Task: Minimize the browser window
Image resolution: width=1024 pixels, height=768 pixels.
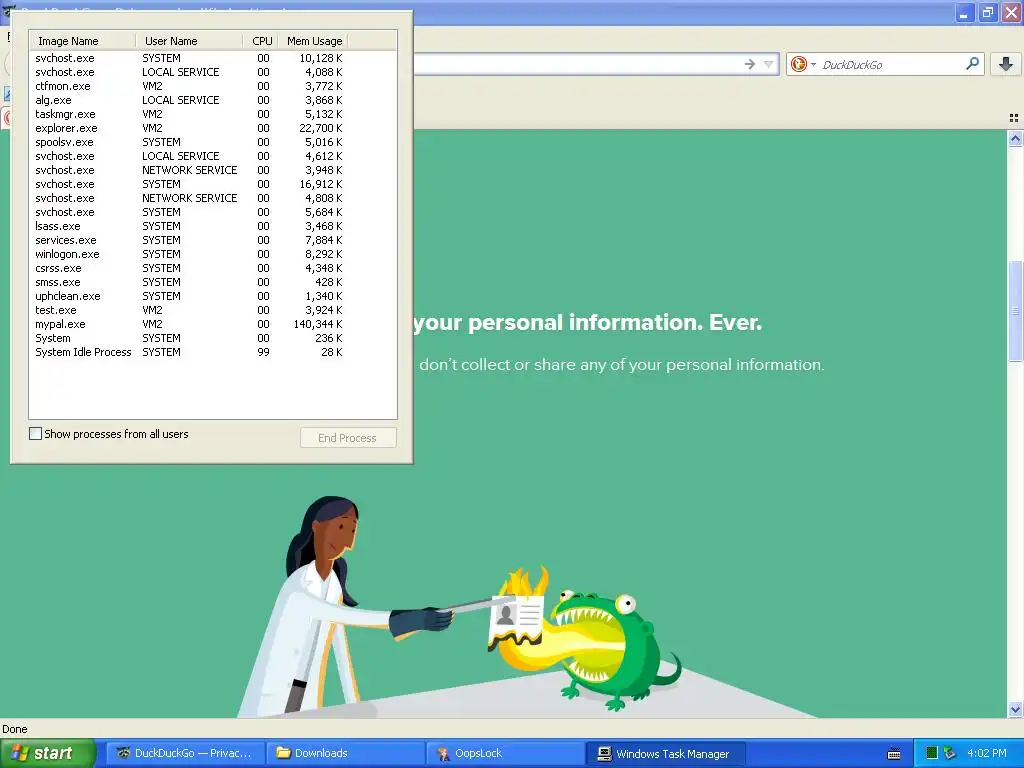Action: (x=965, y=12)
